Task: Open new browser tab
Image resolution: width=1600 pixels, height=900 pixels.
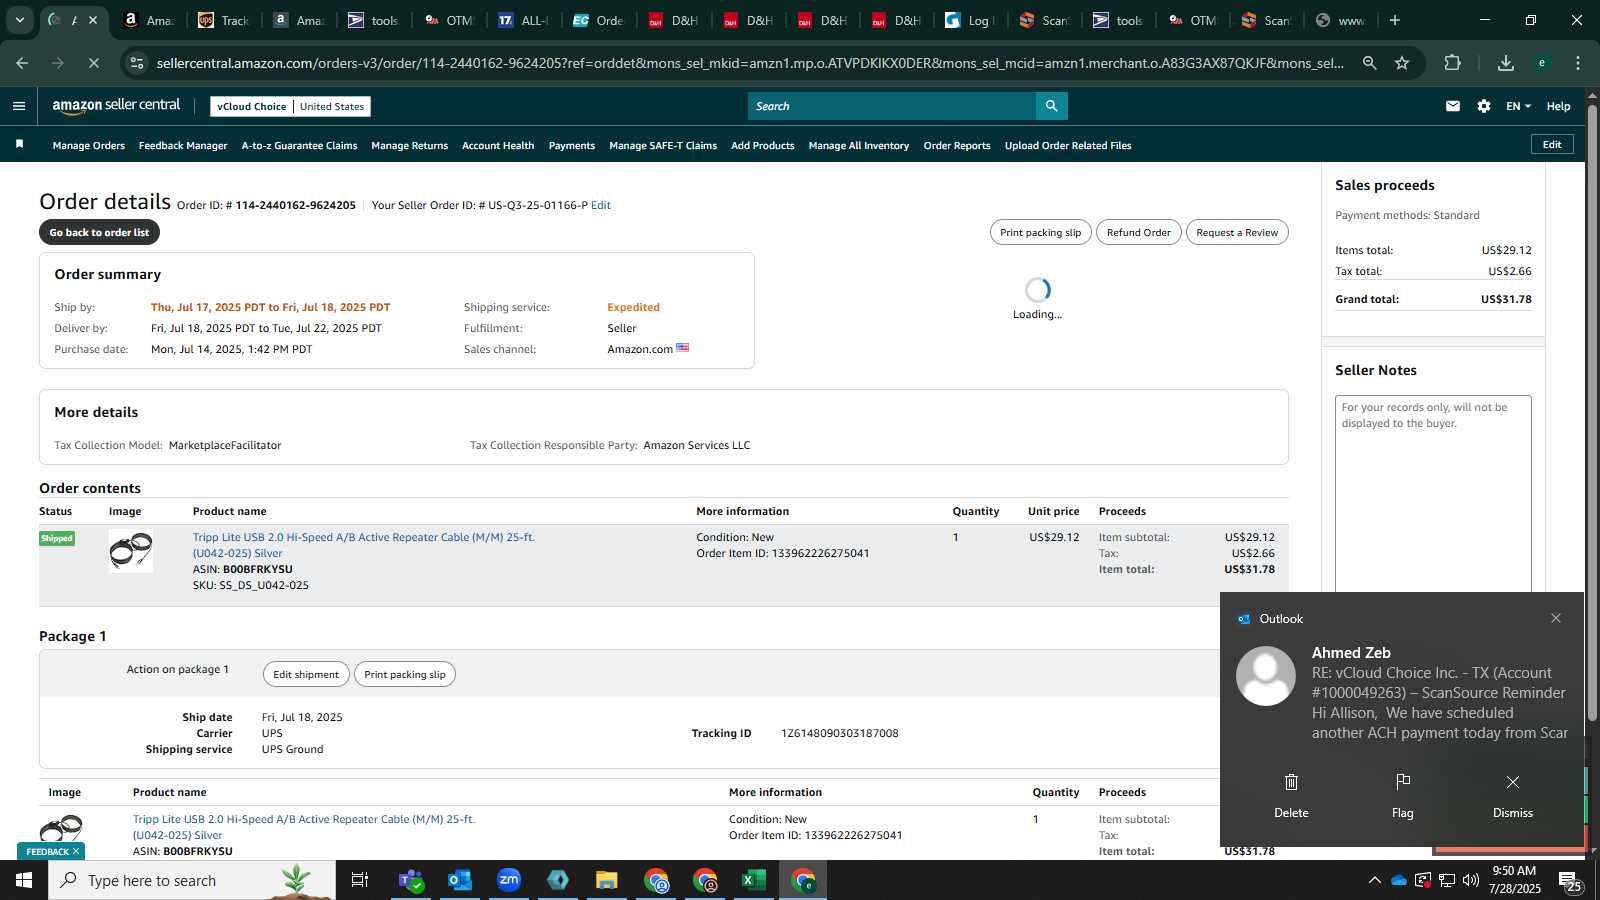Action: point(1395,20)
